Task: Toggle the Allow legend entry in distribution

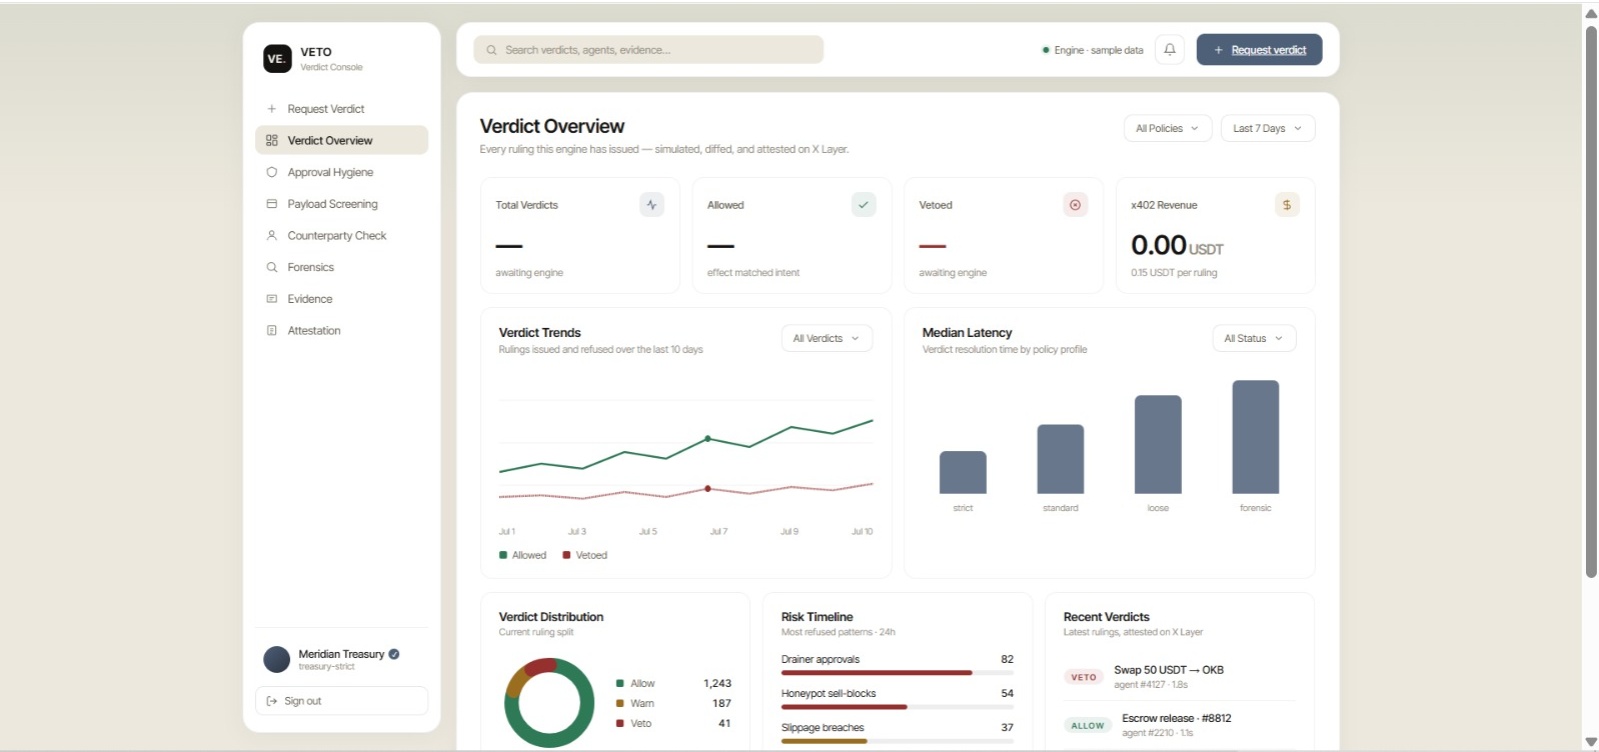Action: [636, 684]
